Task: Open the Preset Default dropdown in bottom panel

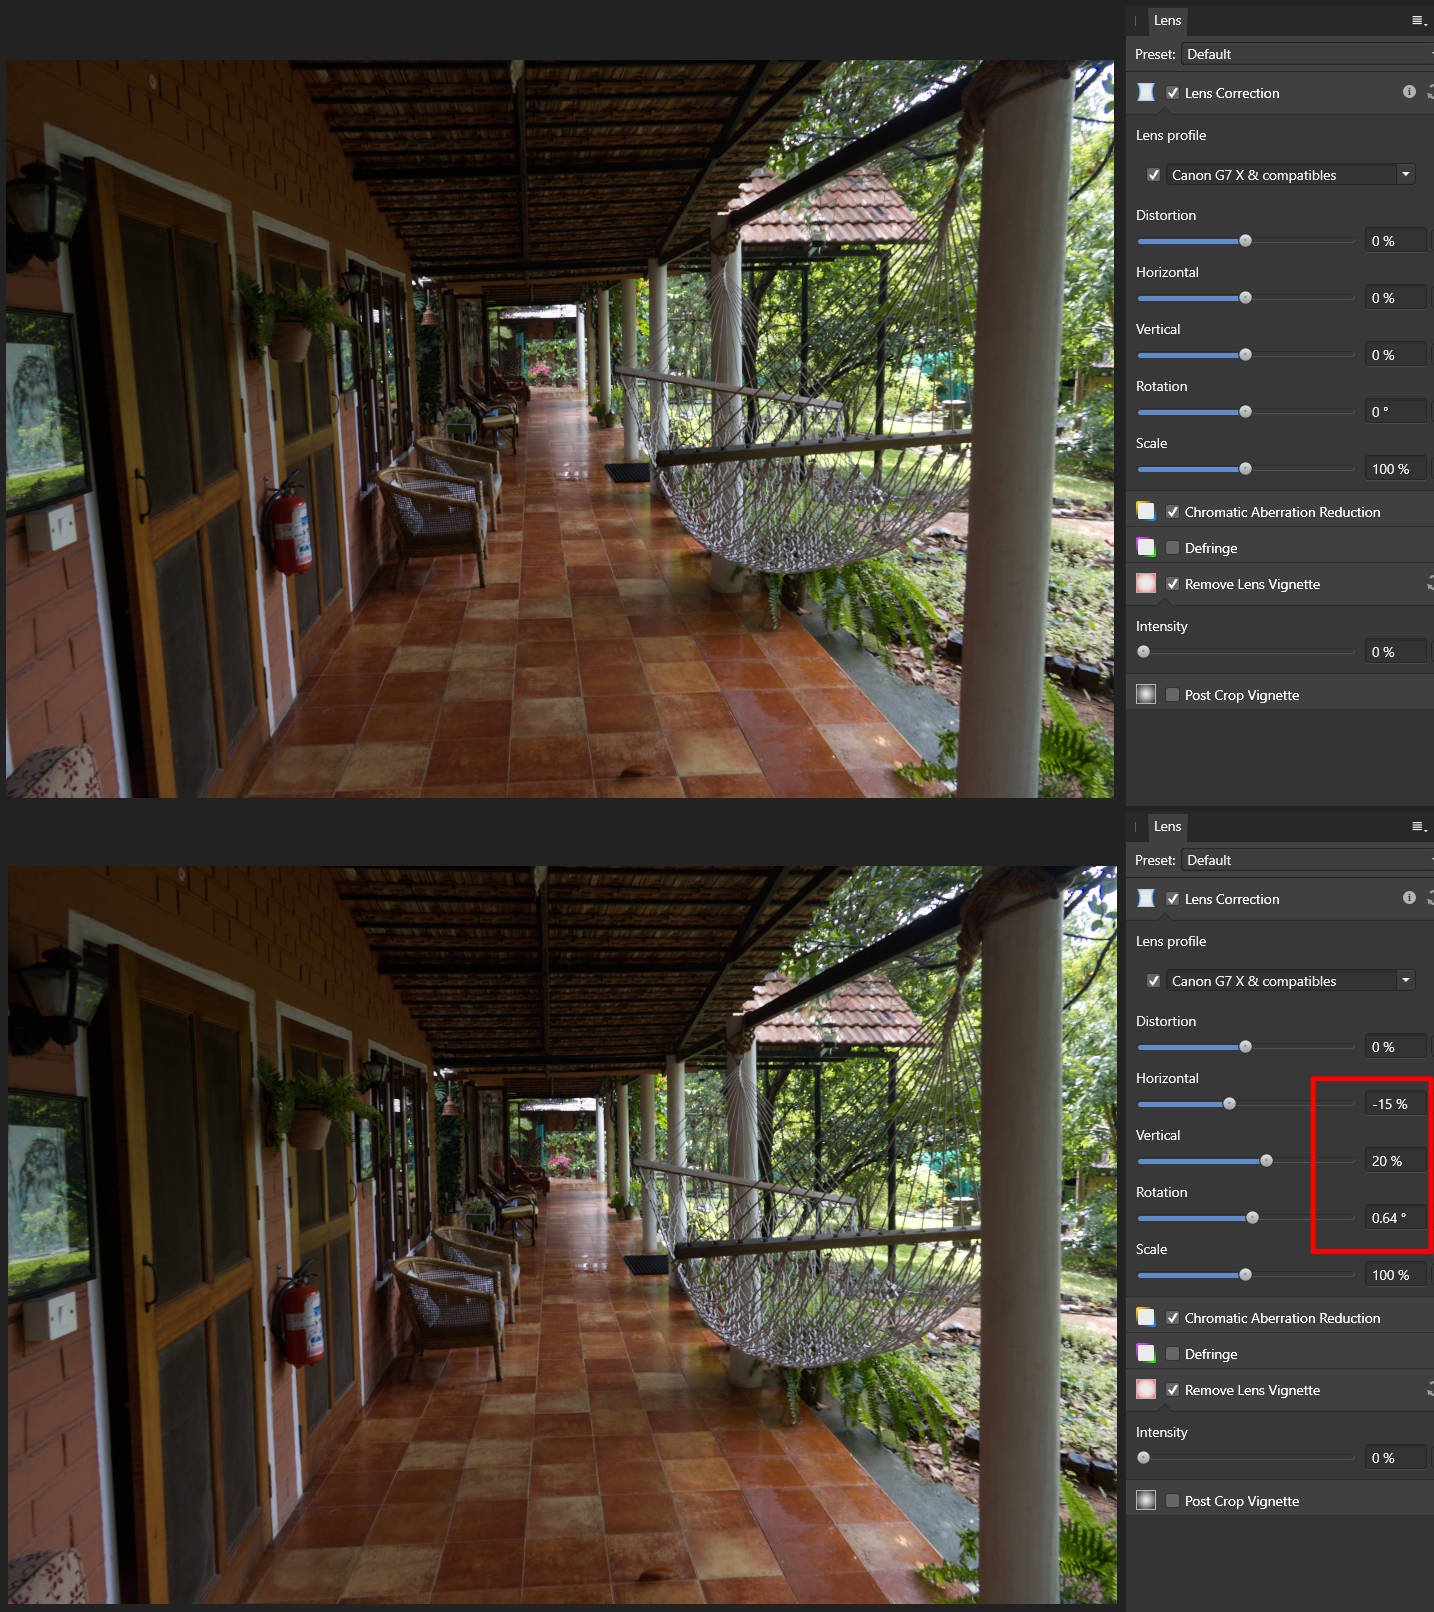Action: (1307, 860)
